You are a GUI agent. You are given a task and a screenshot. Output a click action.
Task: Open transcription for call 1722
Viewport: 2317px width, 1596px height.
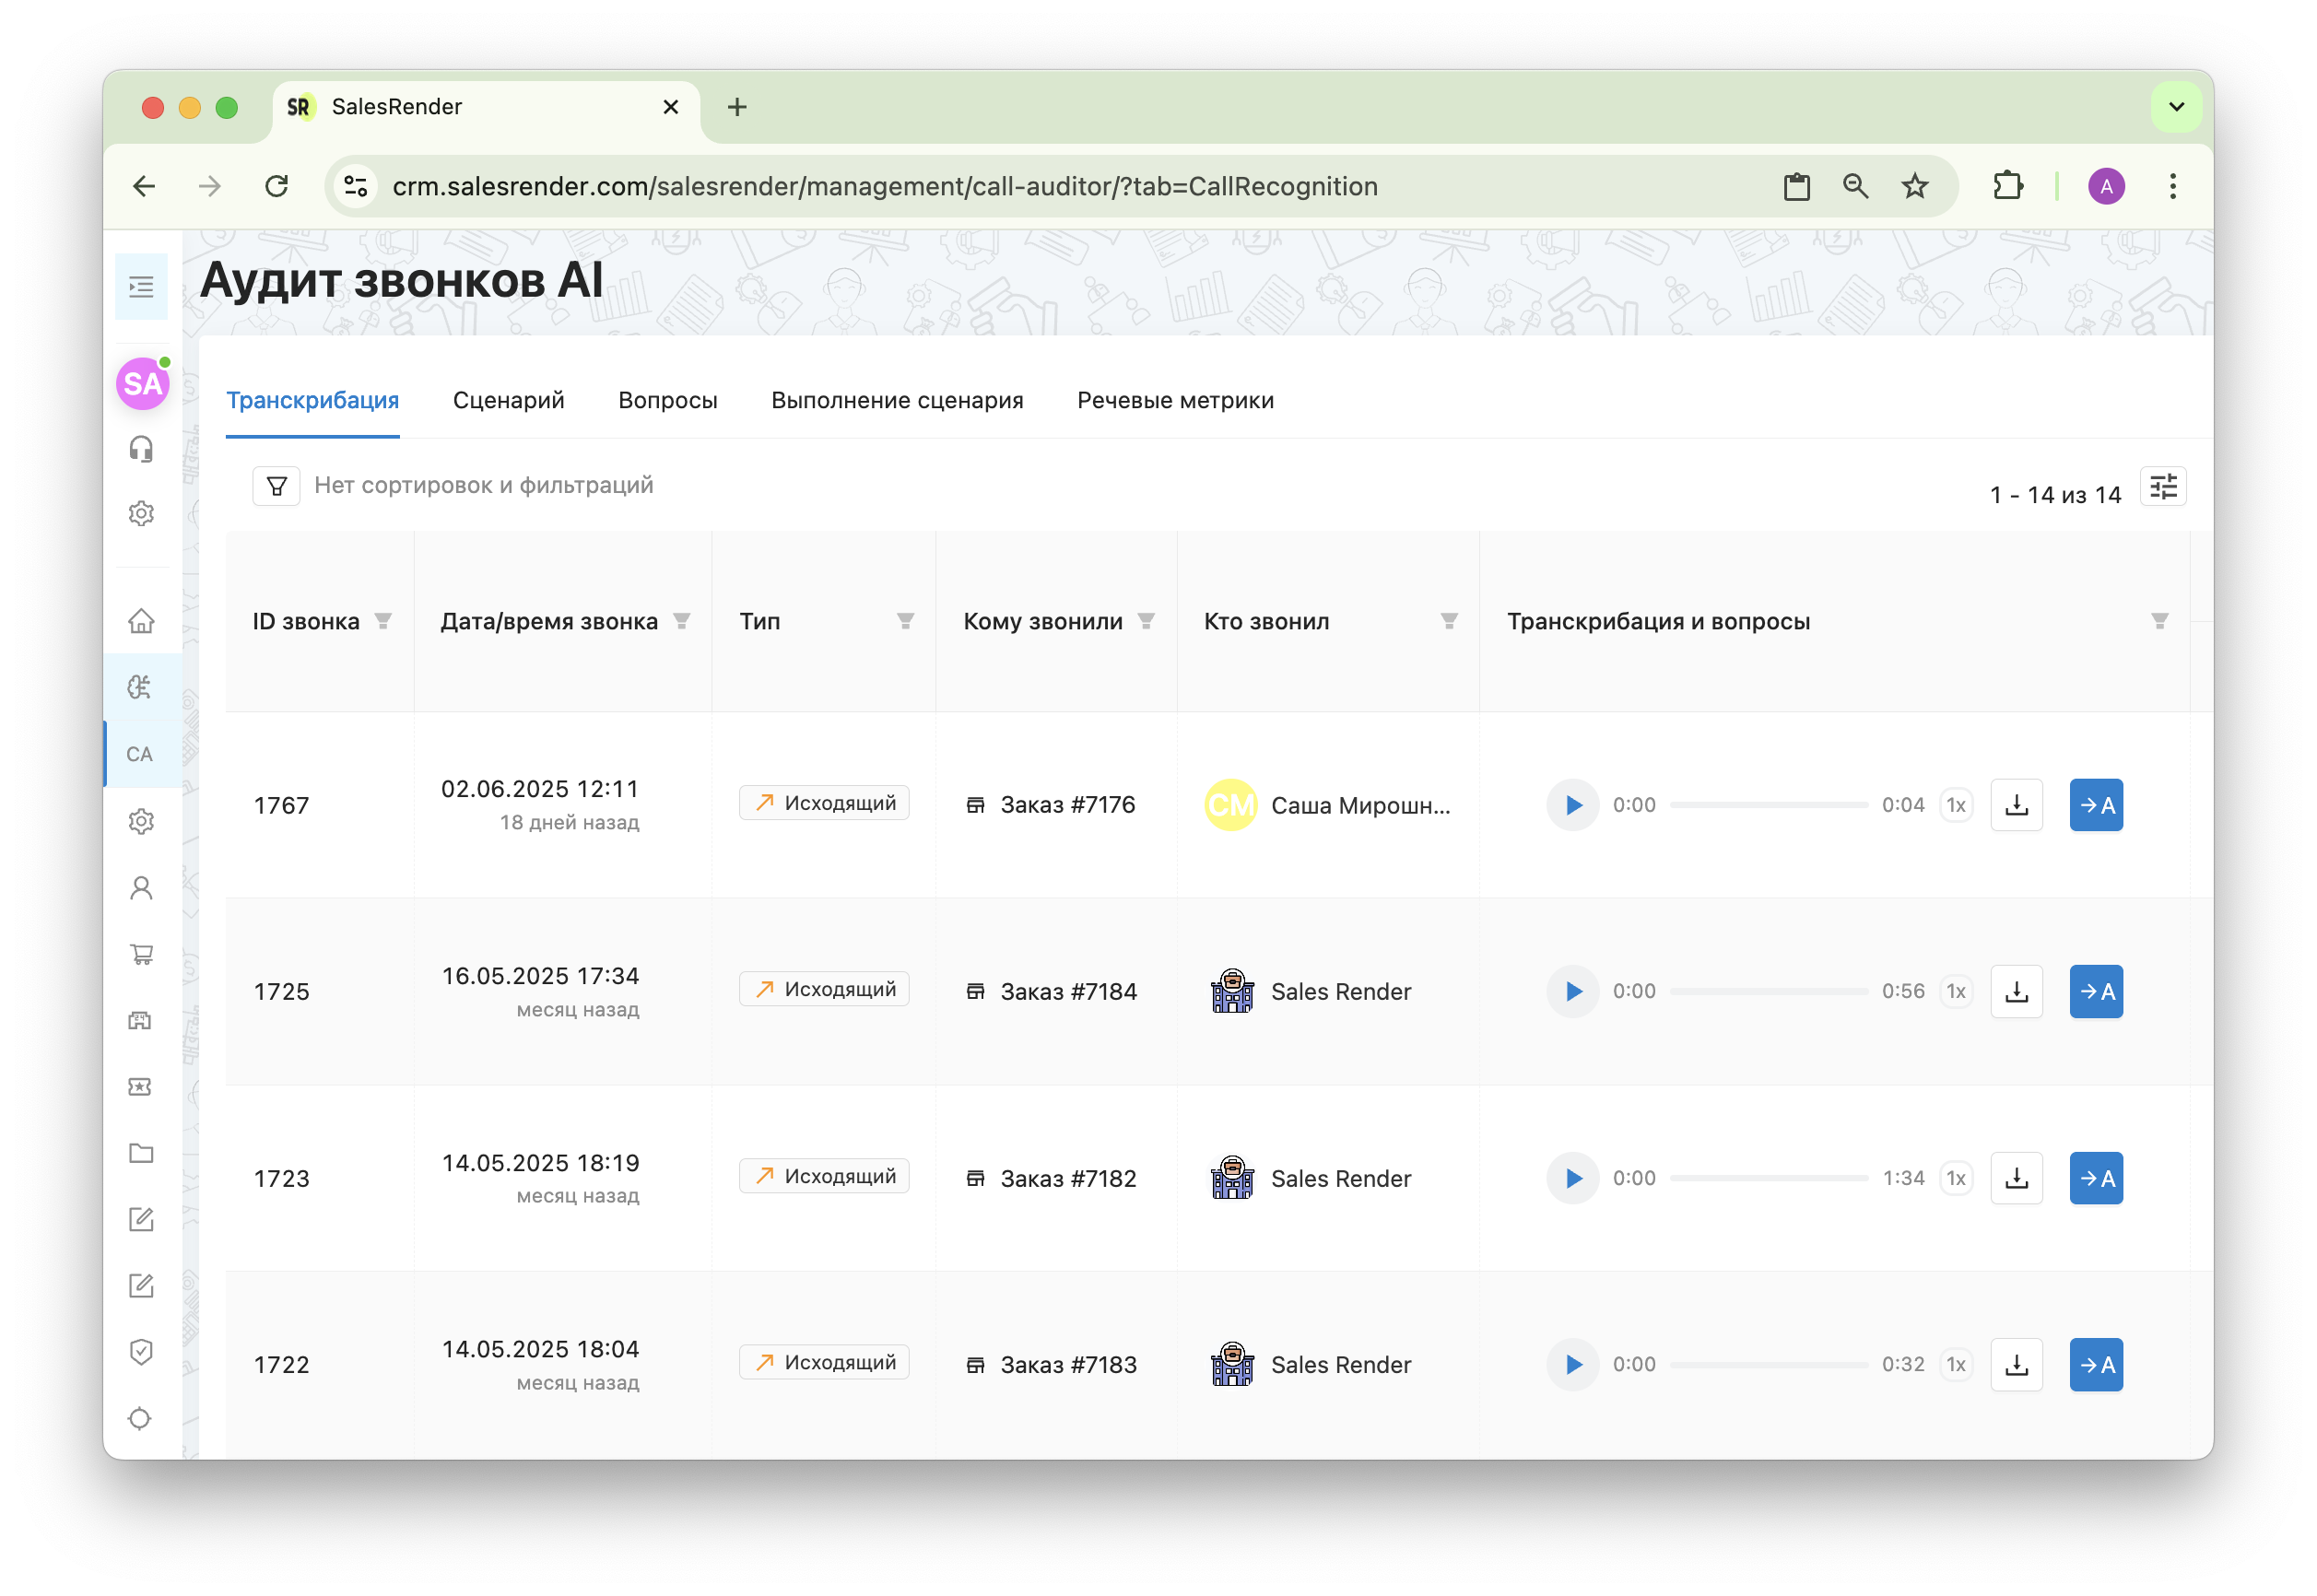[x=2096, y=1364]
